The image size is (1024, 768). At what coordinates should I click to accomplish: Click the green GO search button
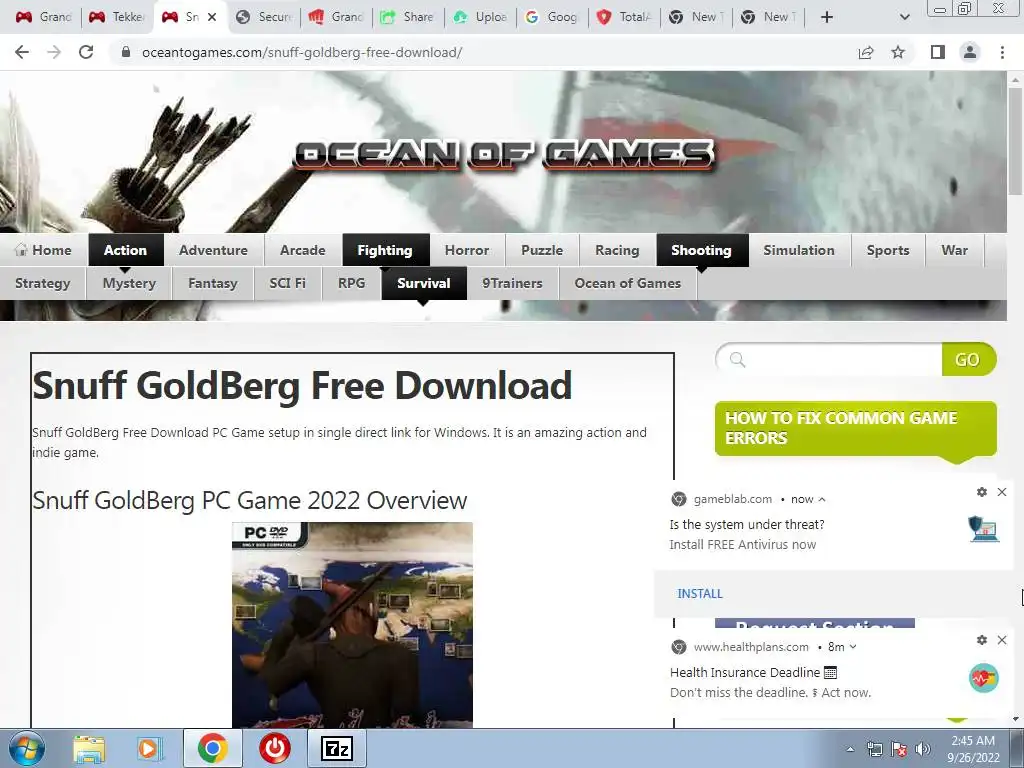tap(968, 359)
